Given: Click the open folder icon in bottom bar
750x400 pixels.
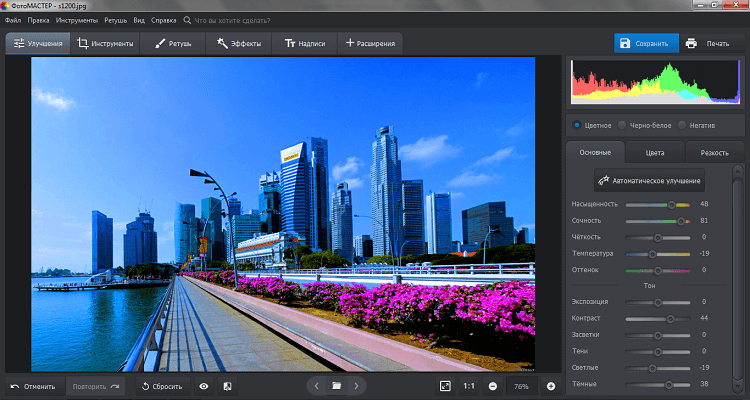Looking at the screenshot, I should point(336,385).
